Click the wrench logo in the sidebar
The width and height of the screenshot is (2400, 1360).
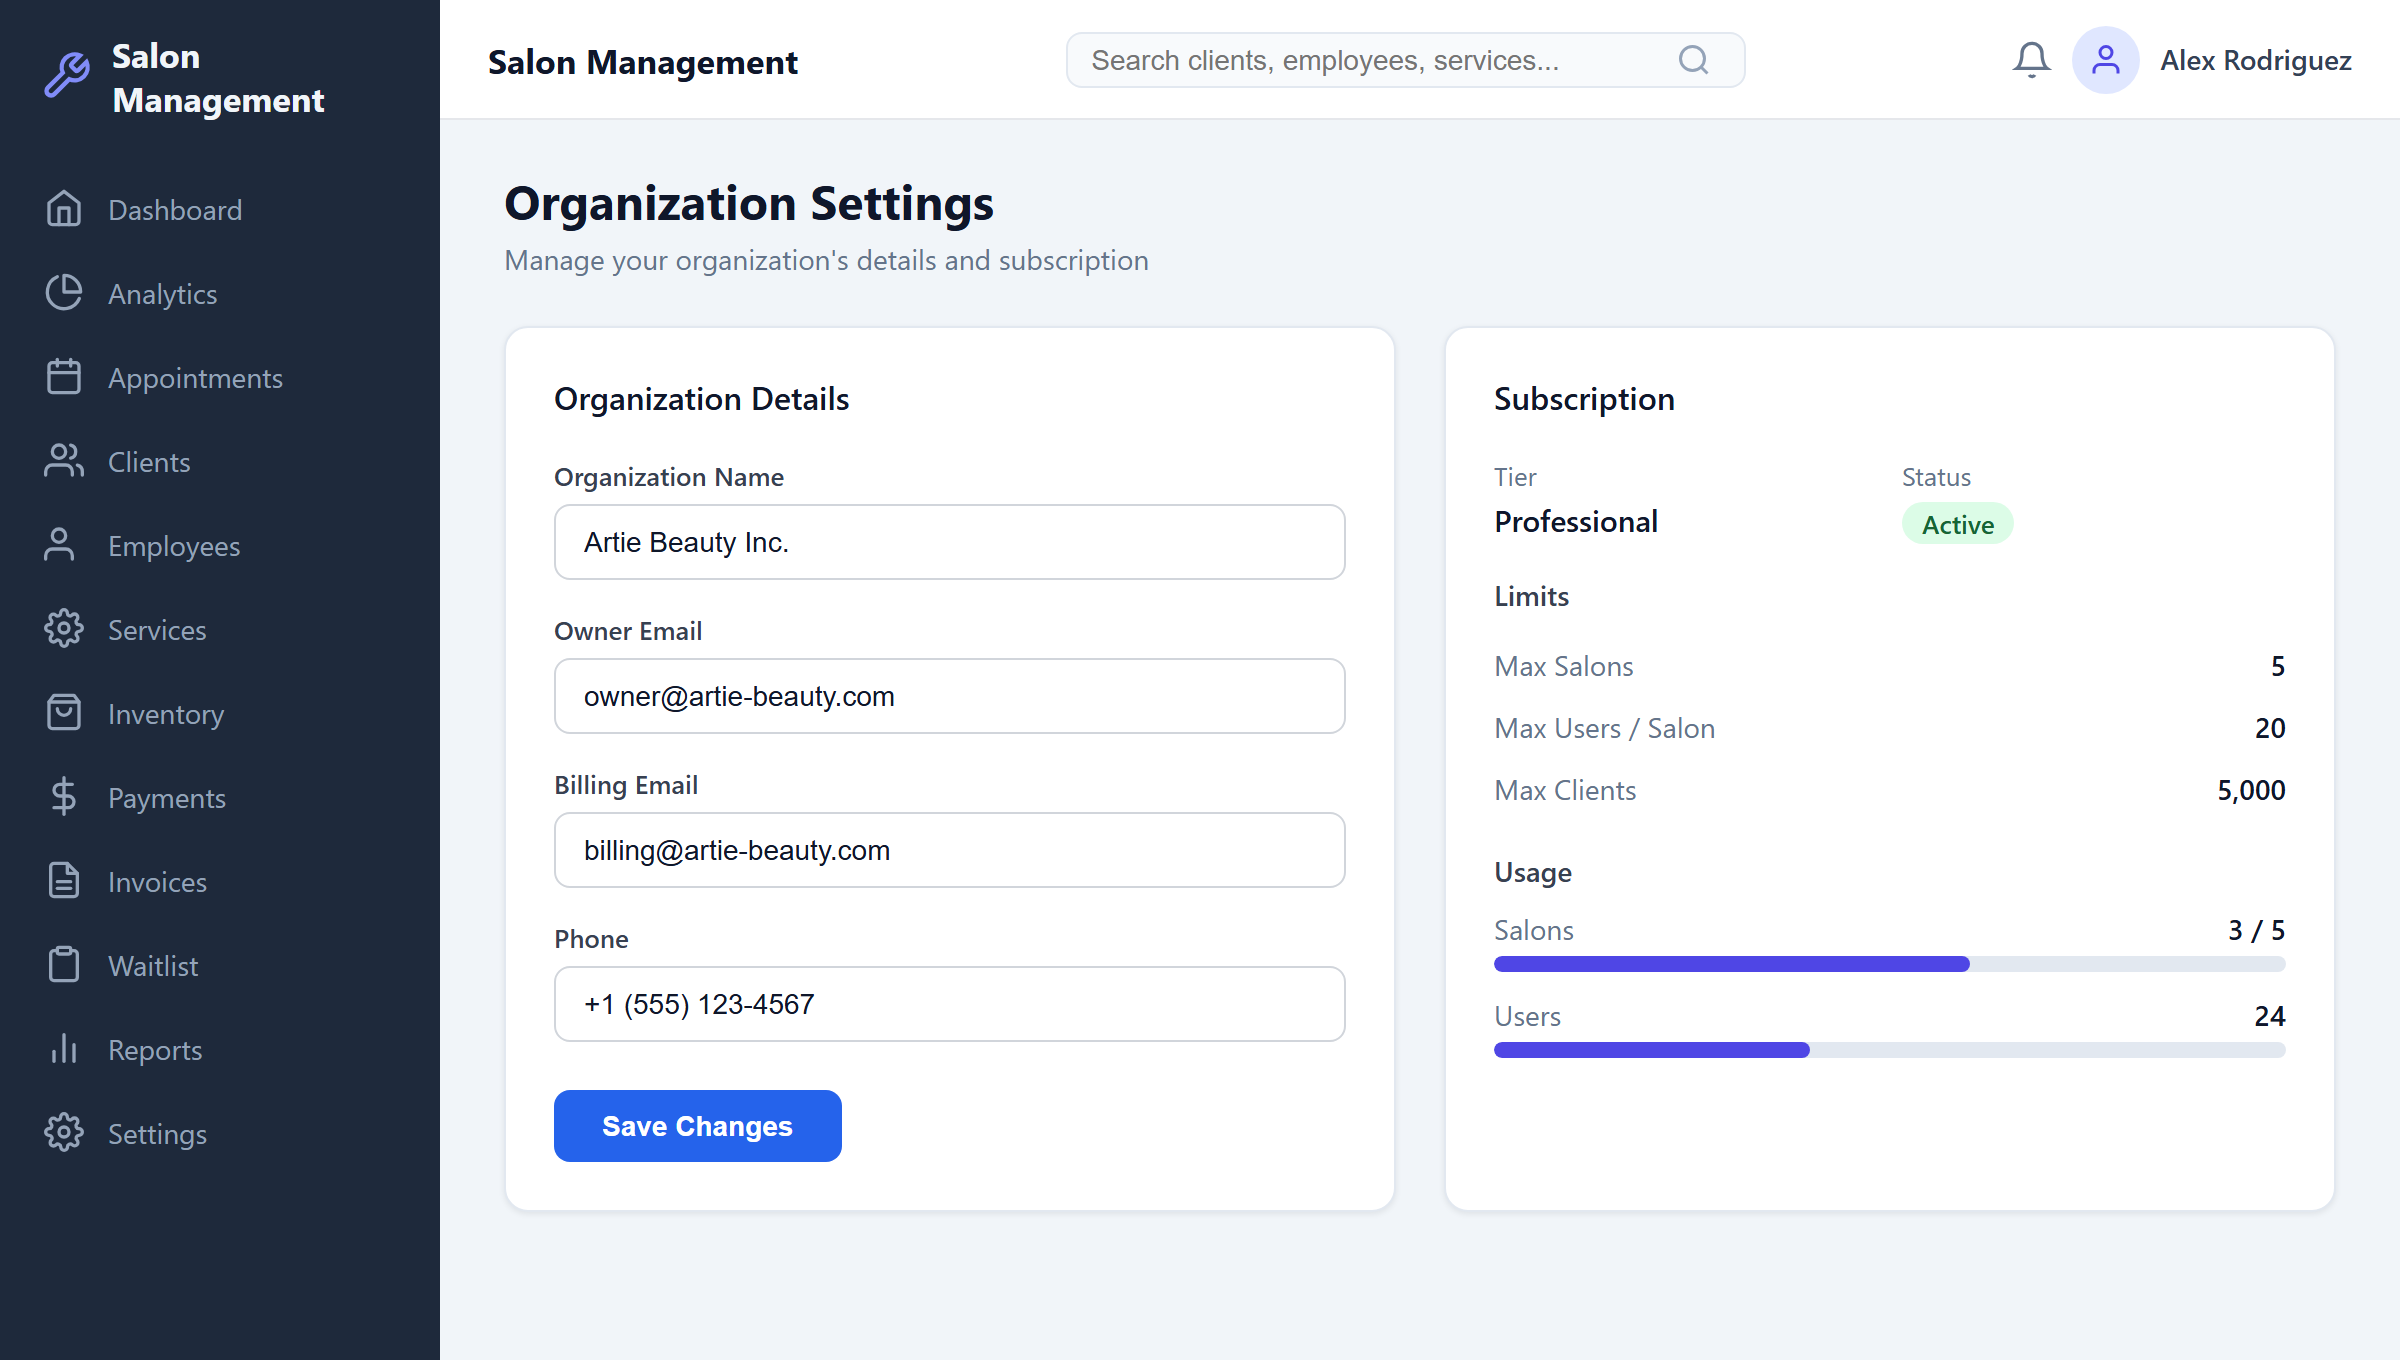[67, 76]
